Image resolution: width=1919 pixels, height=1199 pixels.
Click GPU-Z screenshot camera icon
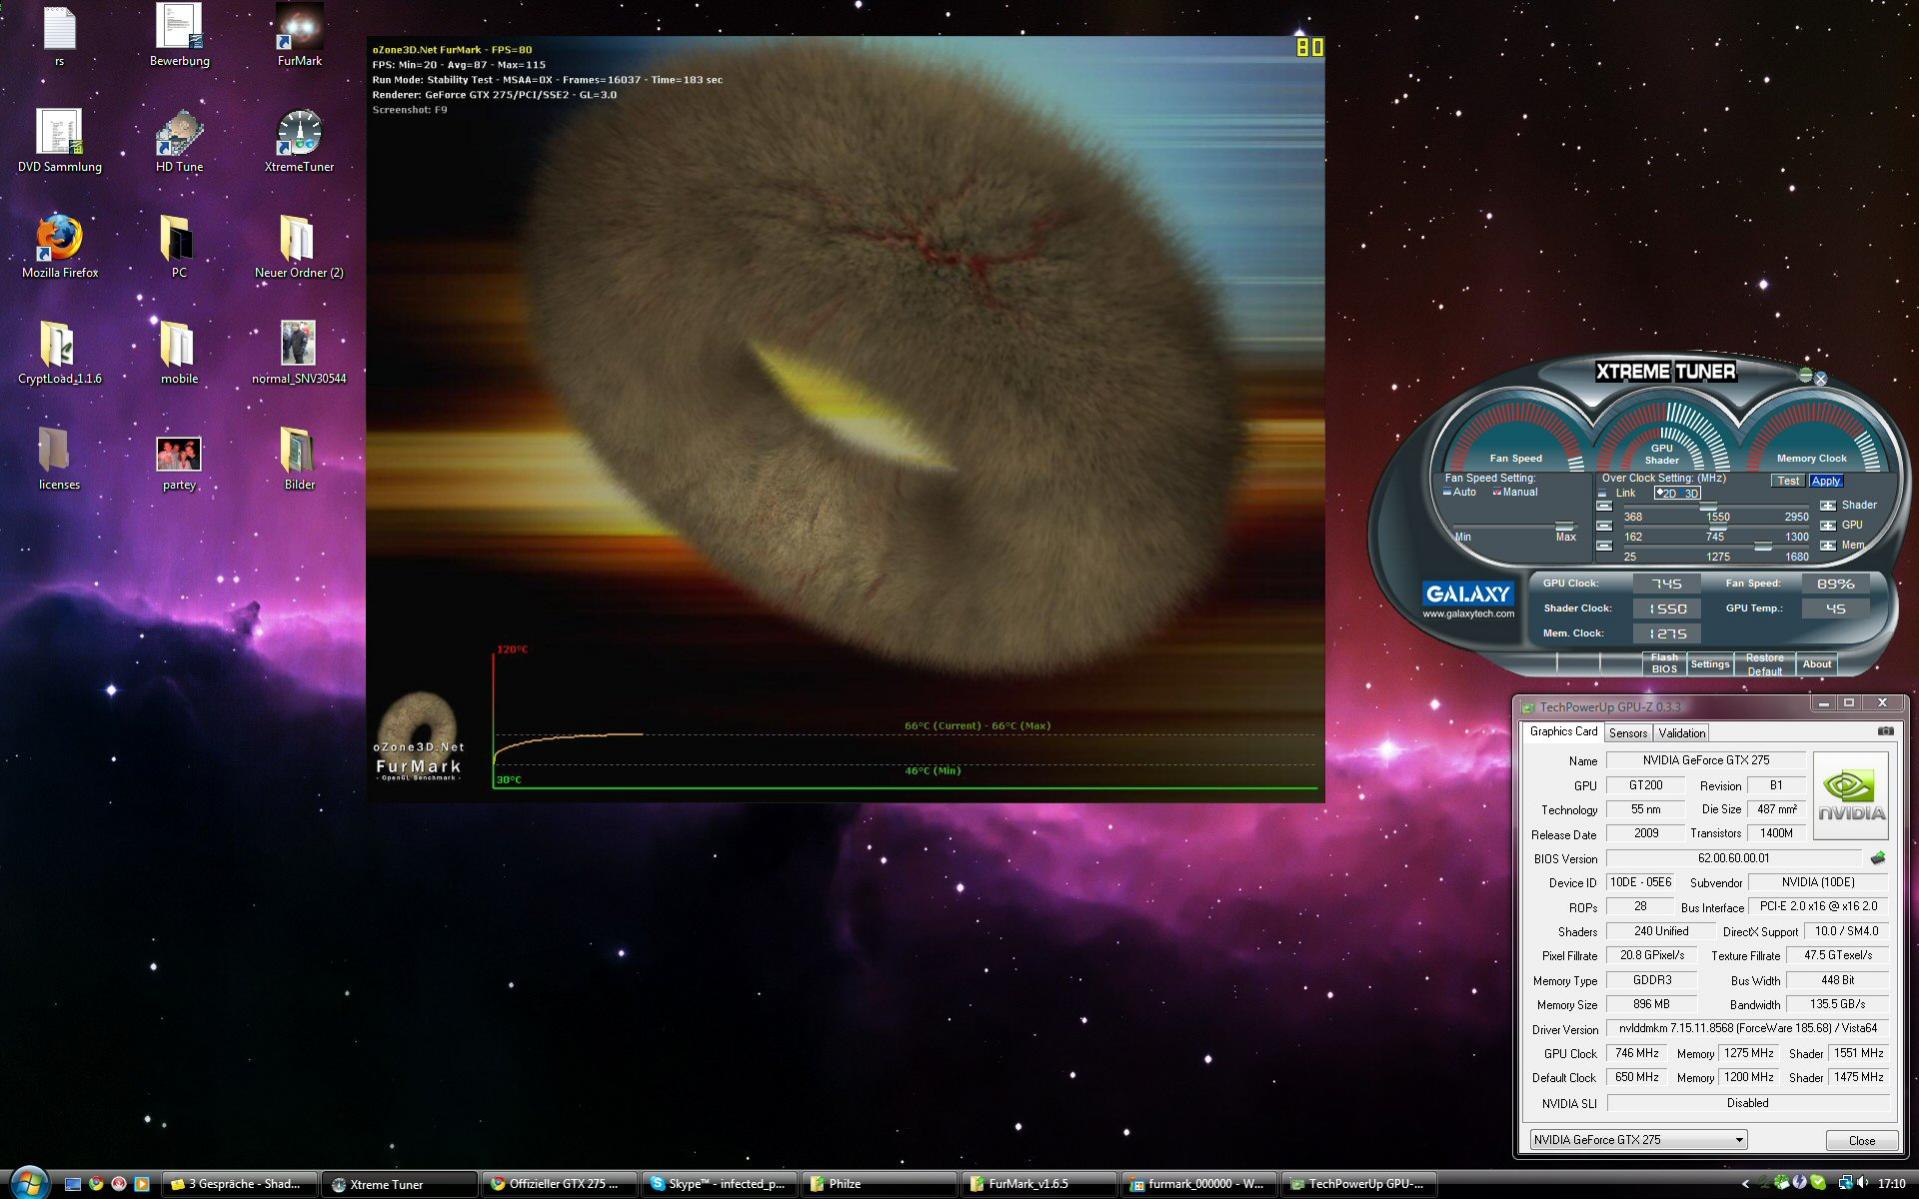click(1885, 732)
